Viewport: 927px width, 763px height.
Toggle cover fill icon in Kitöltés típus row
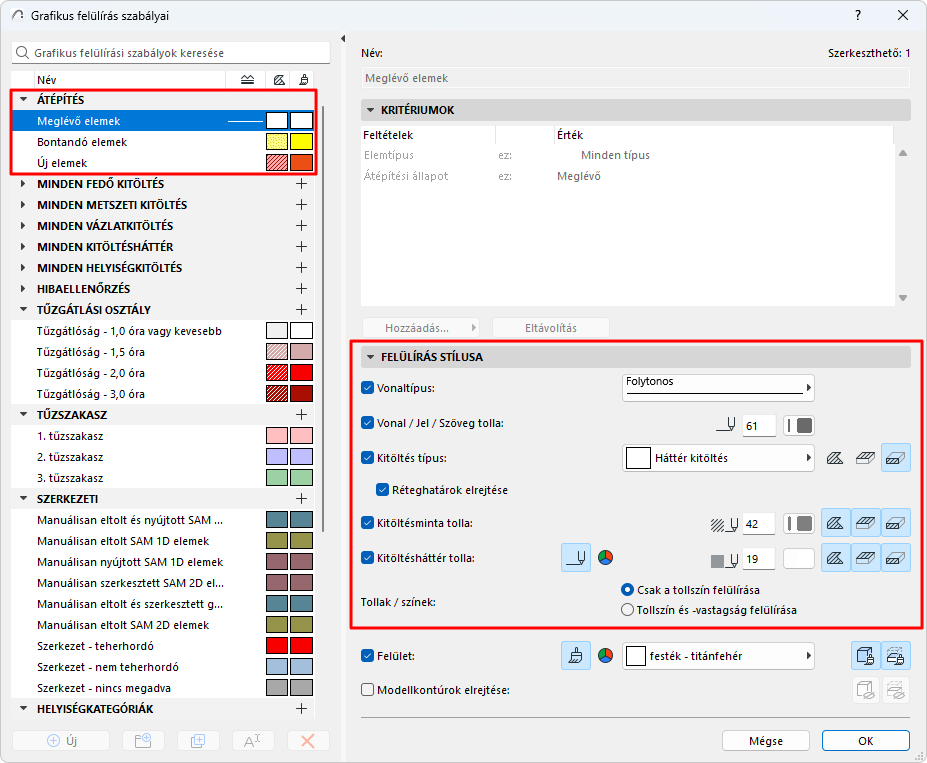tap(866, 458)
